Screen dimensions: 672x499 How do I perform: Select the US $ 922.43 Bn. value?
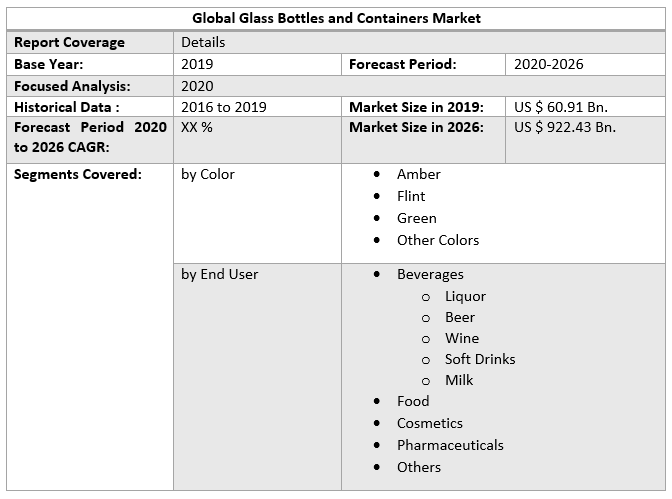click(x=565, y=128)
